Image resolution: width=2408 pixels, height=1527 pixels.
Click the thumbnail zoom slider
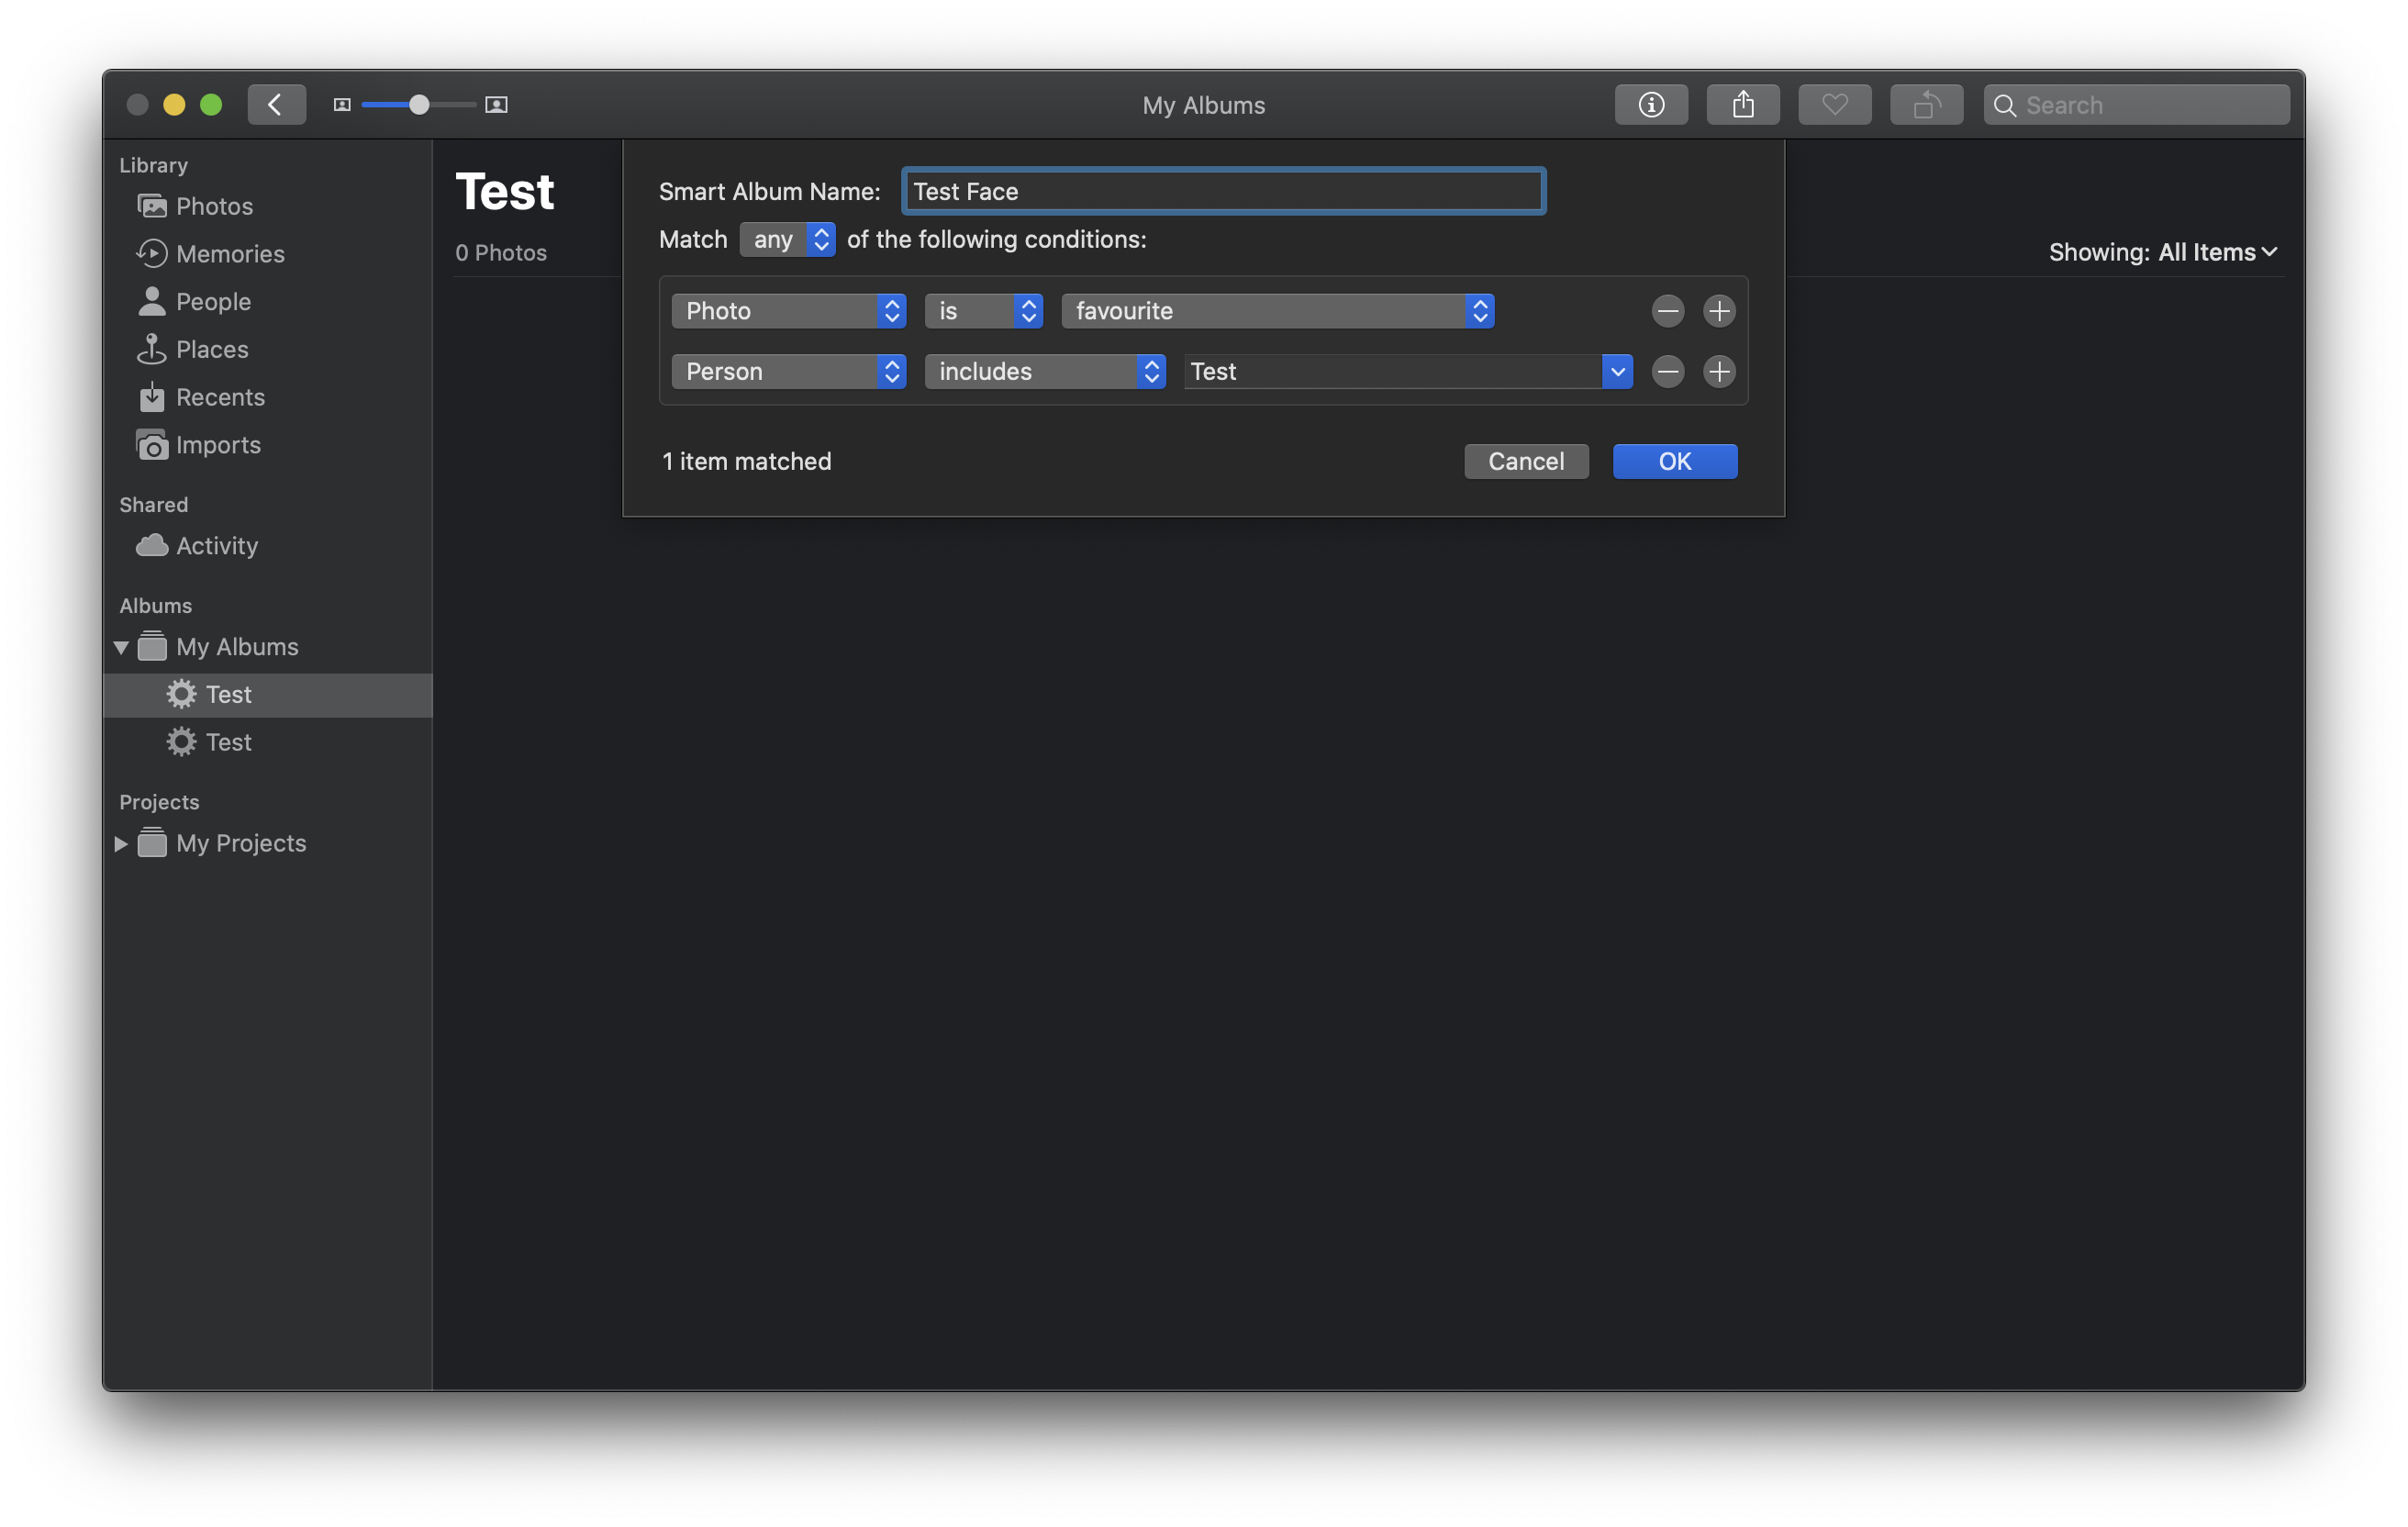419,105
